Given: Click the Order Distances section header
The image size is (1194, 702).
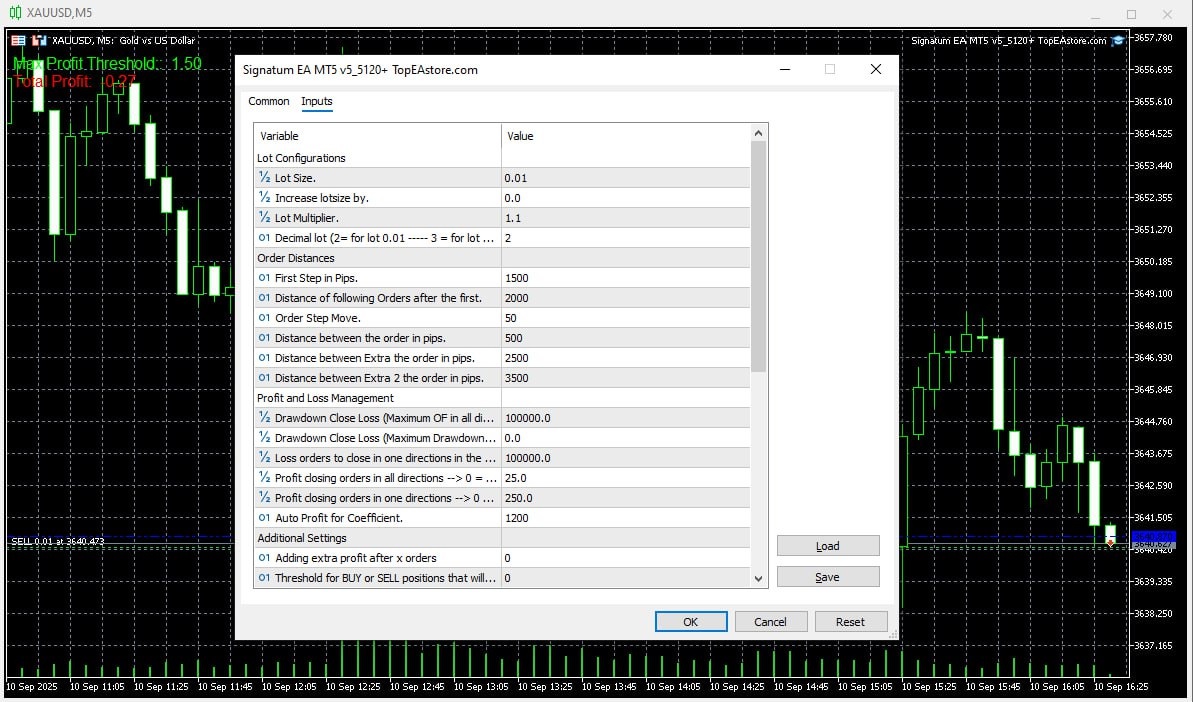Looking at the screenshot, I should [296, 258].
